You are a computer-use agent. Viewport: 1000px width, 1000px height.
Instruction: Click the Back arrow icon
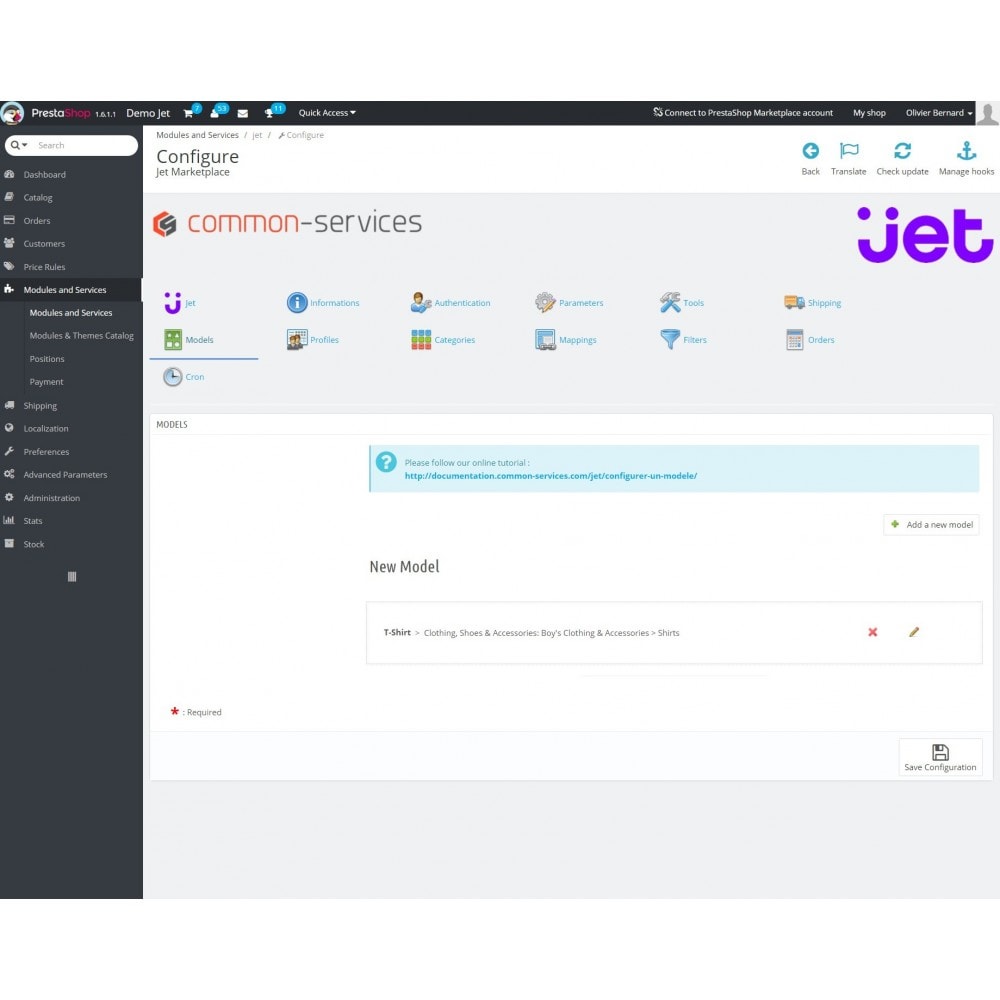810,151
